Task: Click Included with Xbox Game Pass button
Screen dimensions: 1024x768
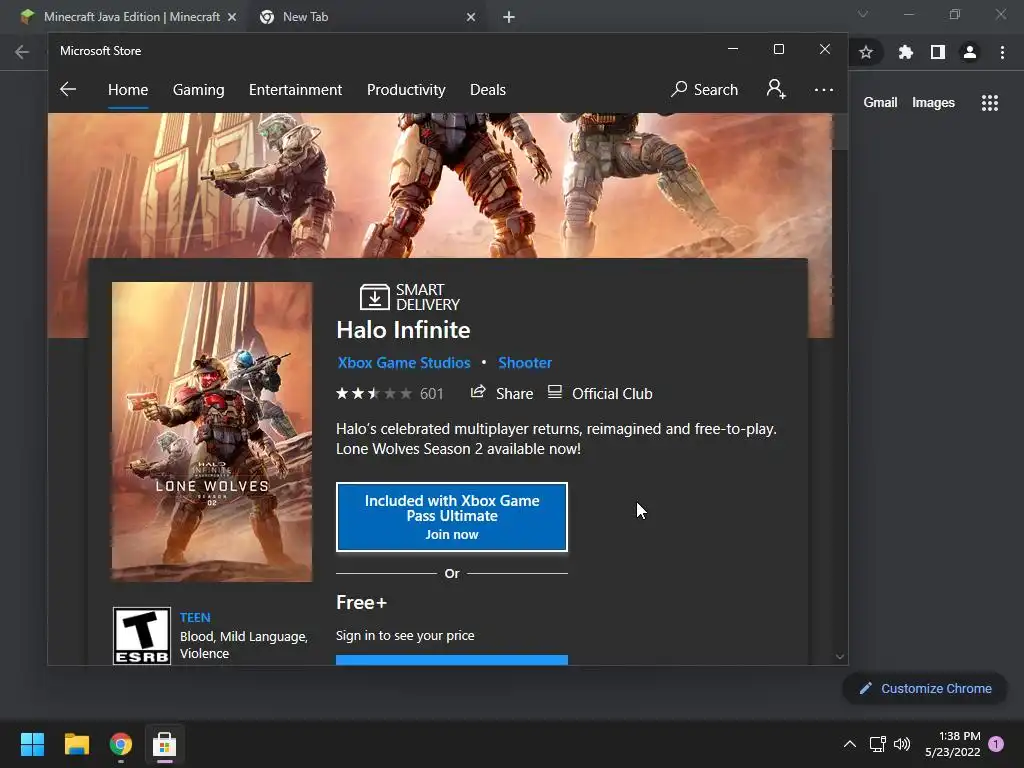Action: point(452,517)
